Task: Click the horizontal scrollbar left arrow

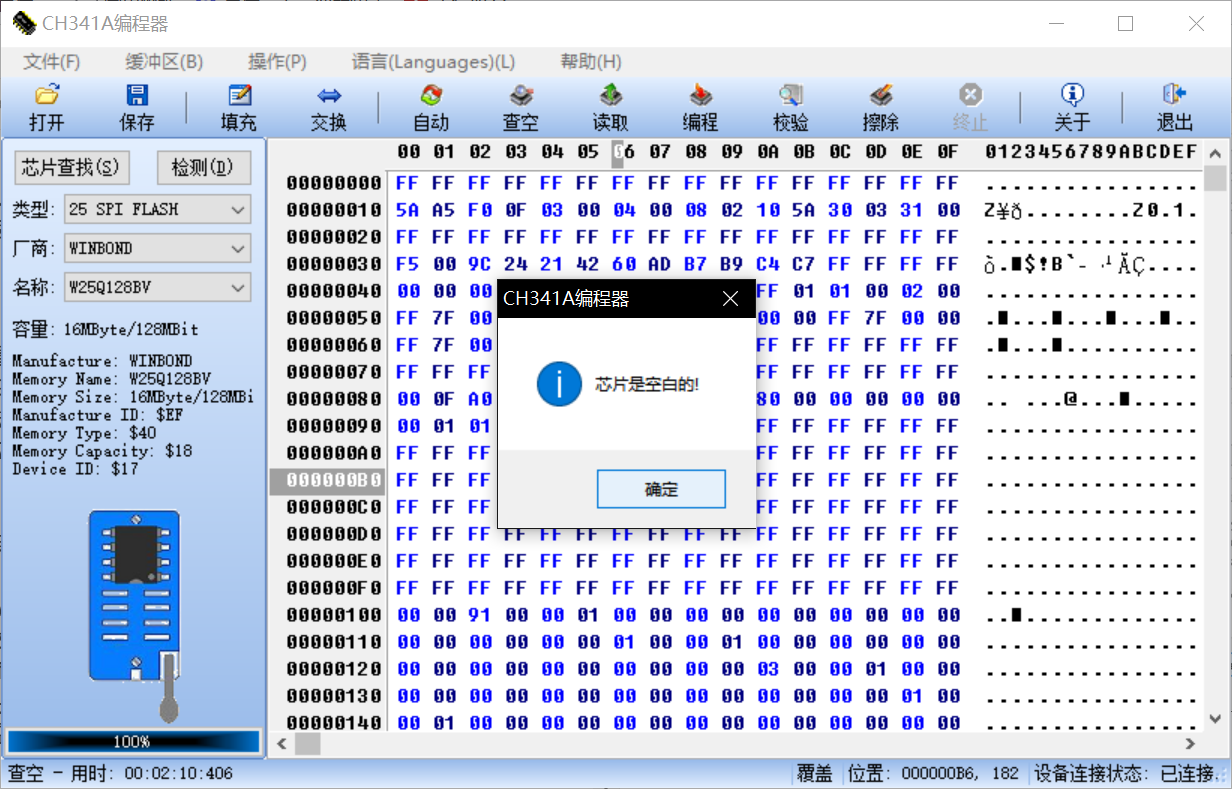Action: coord(282,744)
